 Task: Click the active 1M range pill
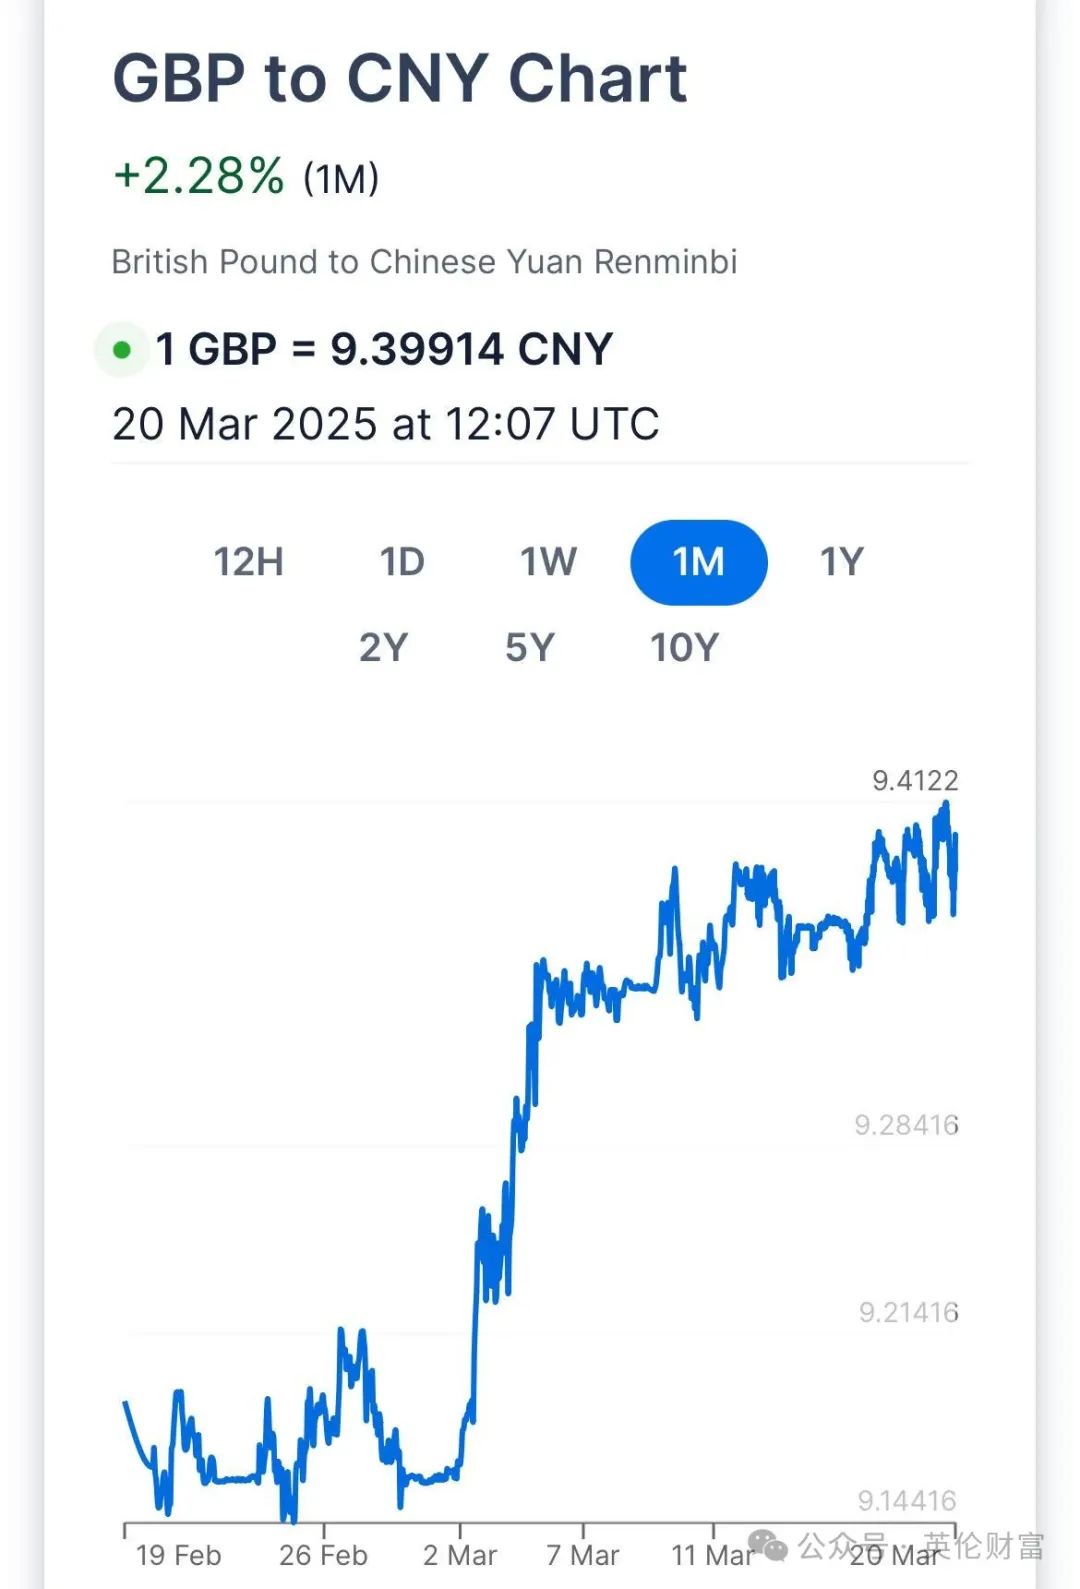[x=698, y=562]
